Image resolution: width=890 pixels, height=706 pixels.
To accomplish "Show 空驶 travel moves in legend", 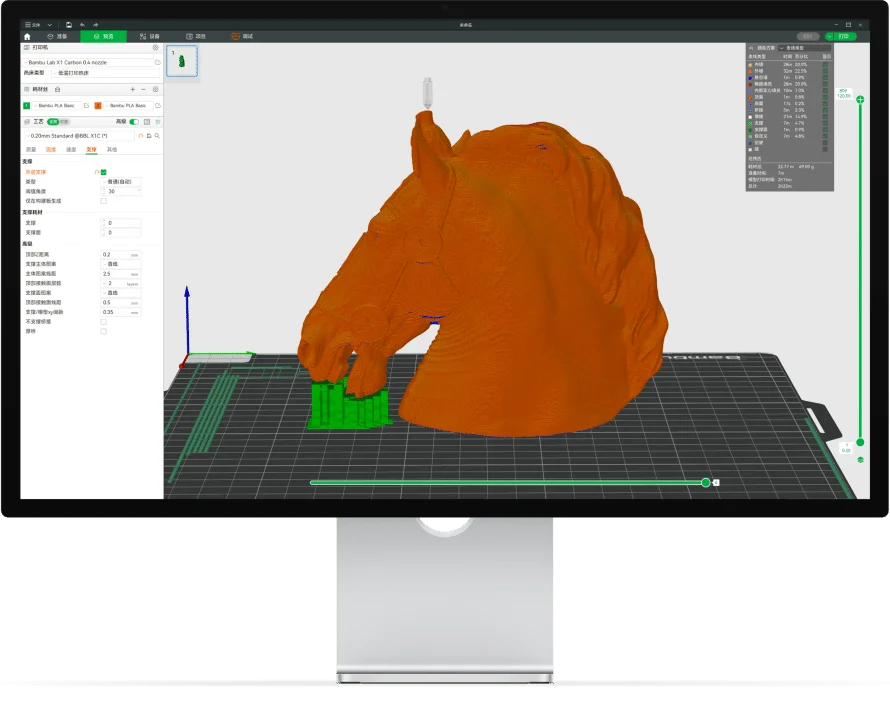I will point(825,142).
